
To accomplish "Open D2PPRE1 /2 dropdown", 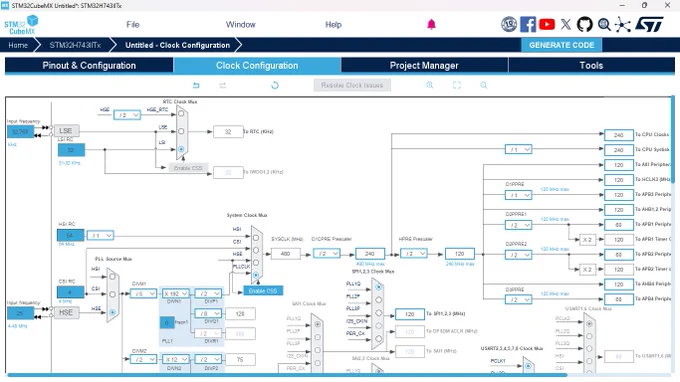I will [518, 225].
